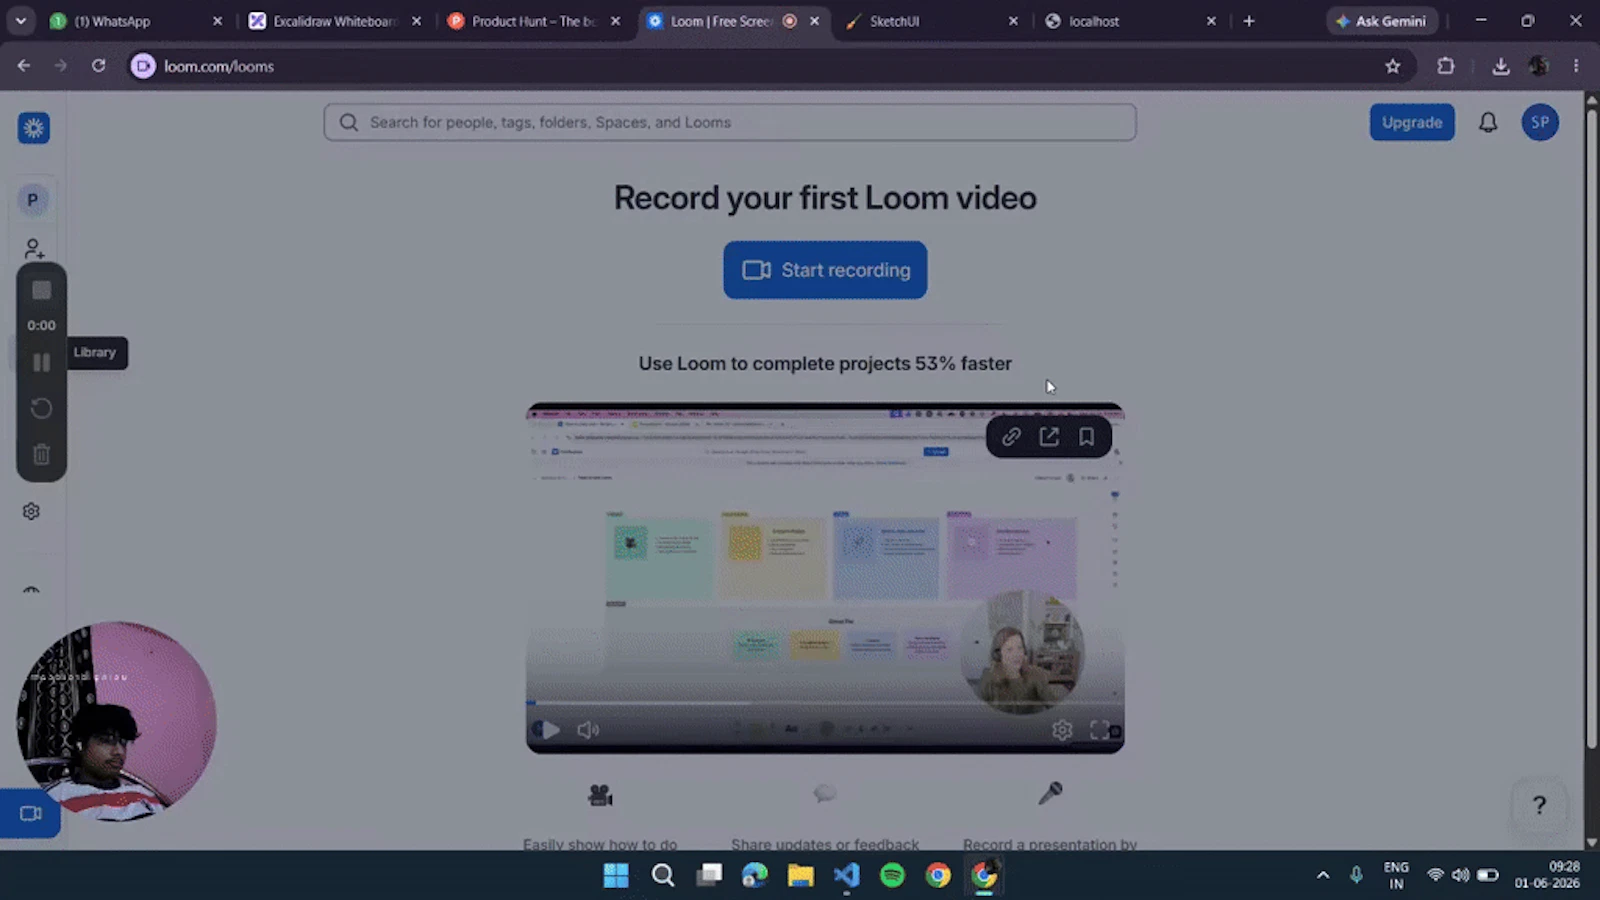Click the Start recording button
This screenshot has width=1600, height=900.
click(x=825, y=270)
